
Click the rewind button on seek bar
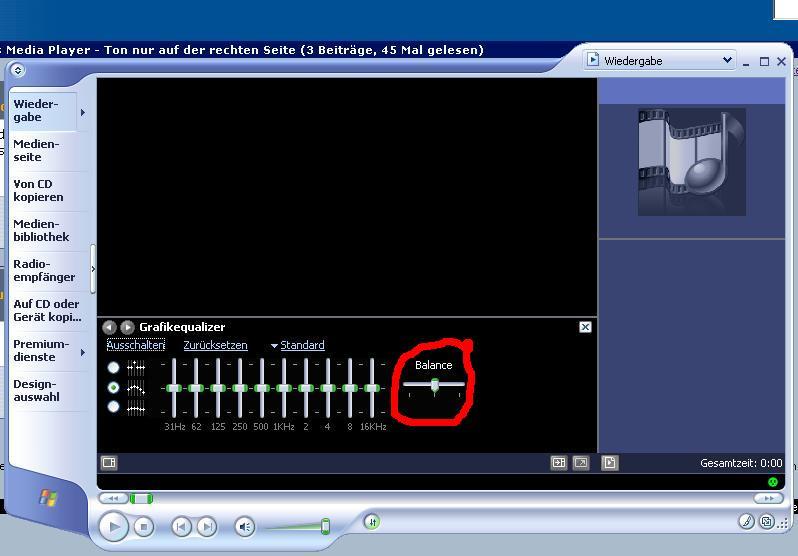pyautogui.click(x=113, y=498)
